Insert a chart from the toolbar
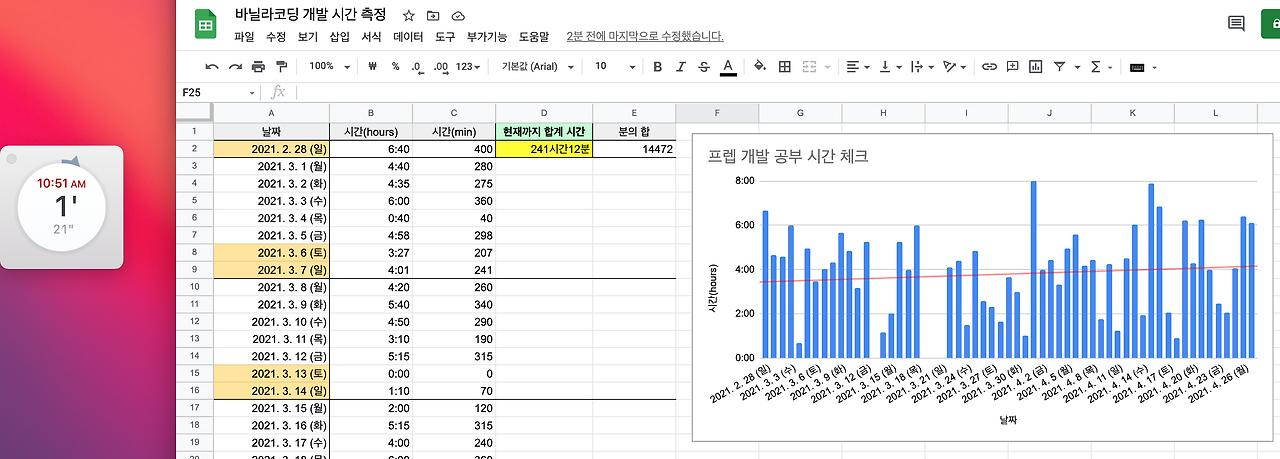1280x459 pixels. [x=1036, y=66]
